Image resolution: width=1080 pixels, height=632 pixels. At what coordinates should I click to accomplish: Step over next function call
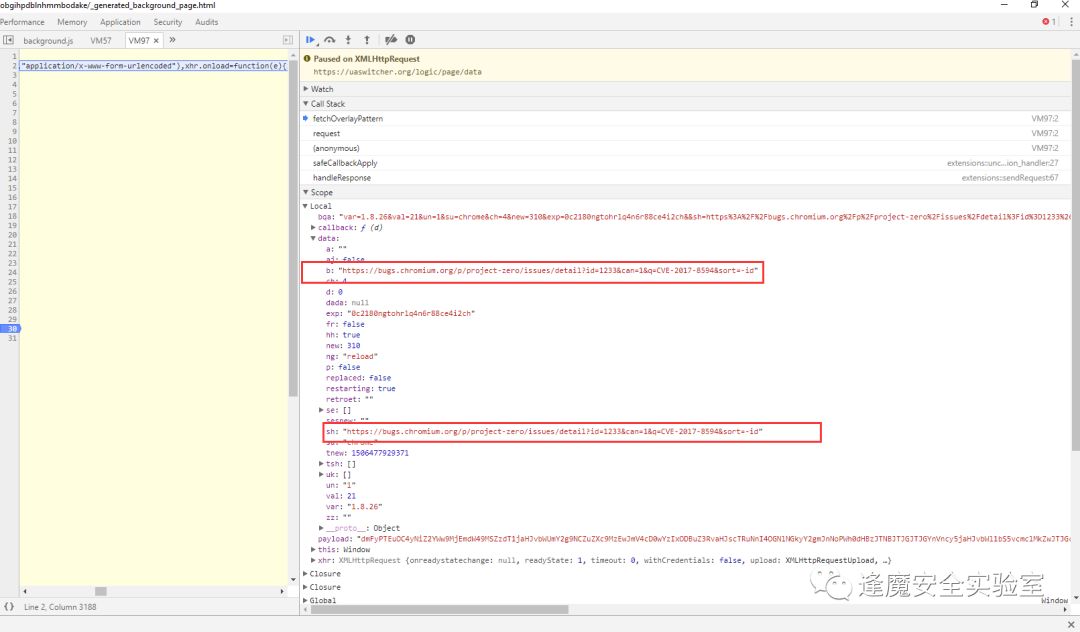[330, 40]
